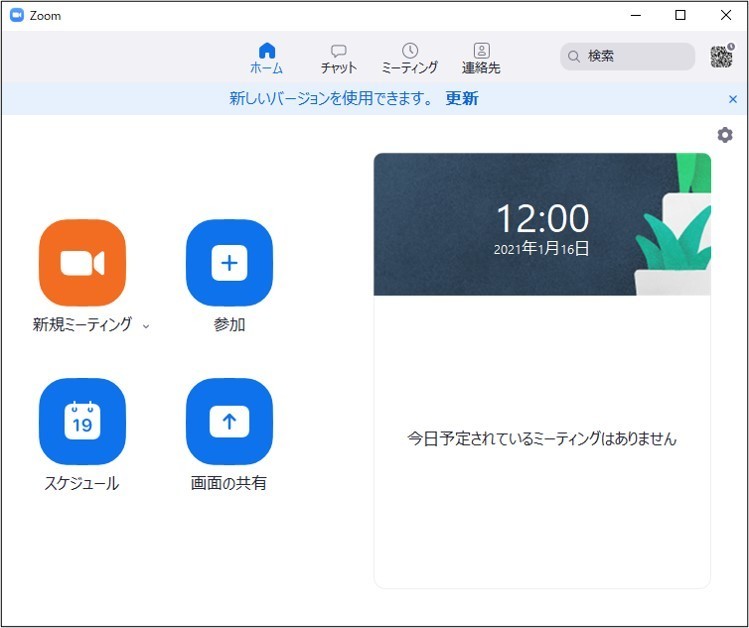
Task: Click the 今日予定されているミーティングはありません message area
Action: (x=542, y=438)
